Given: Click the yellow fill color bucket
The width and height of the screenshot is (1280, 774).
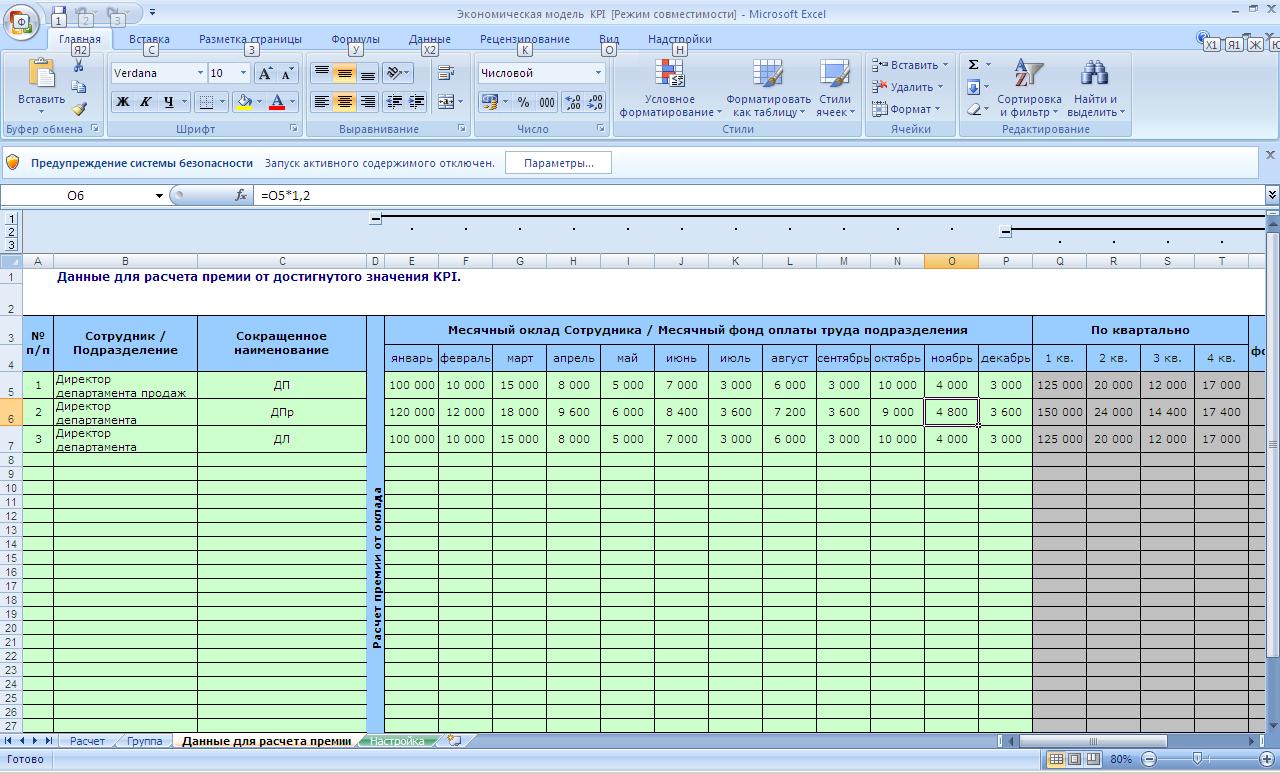Looking at the screenshot, I should 244,101.
